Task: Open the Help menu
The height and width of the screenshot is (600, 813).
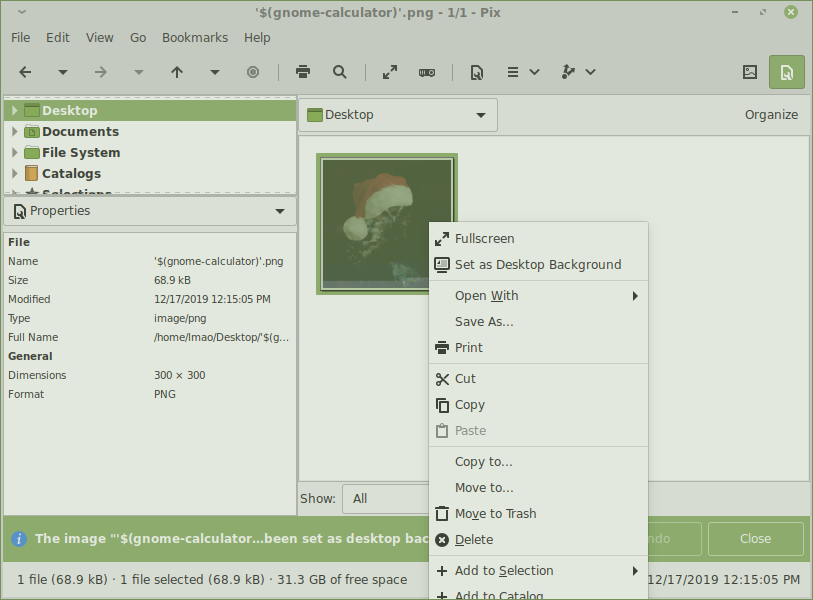Action: pyautogui.click(x=257, y=38)
